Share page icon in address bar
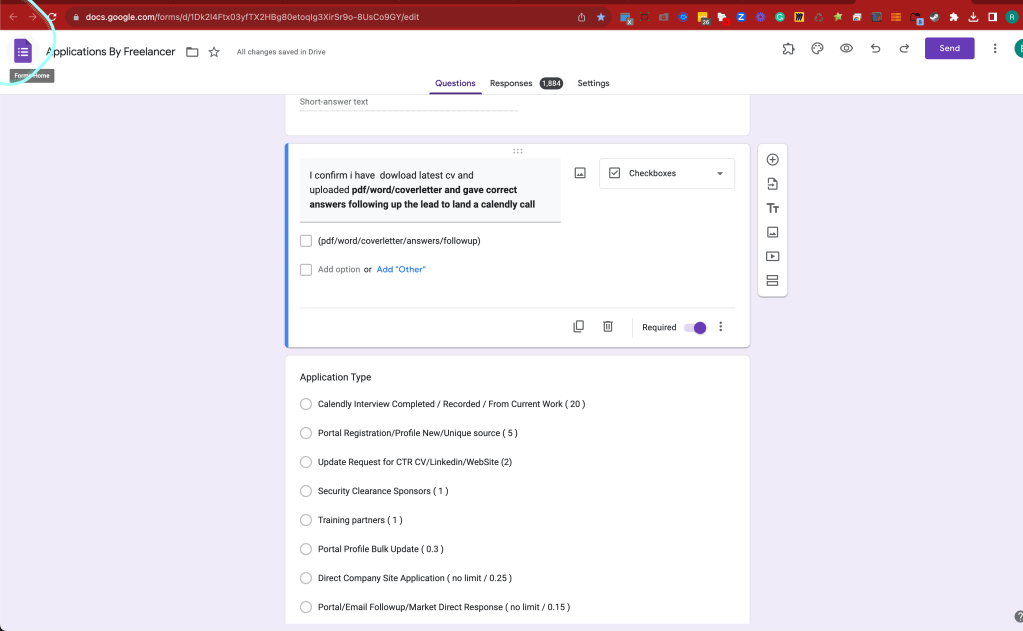The image size is (1023, 631). tap(581, 17)
